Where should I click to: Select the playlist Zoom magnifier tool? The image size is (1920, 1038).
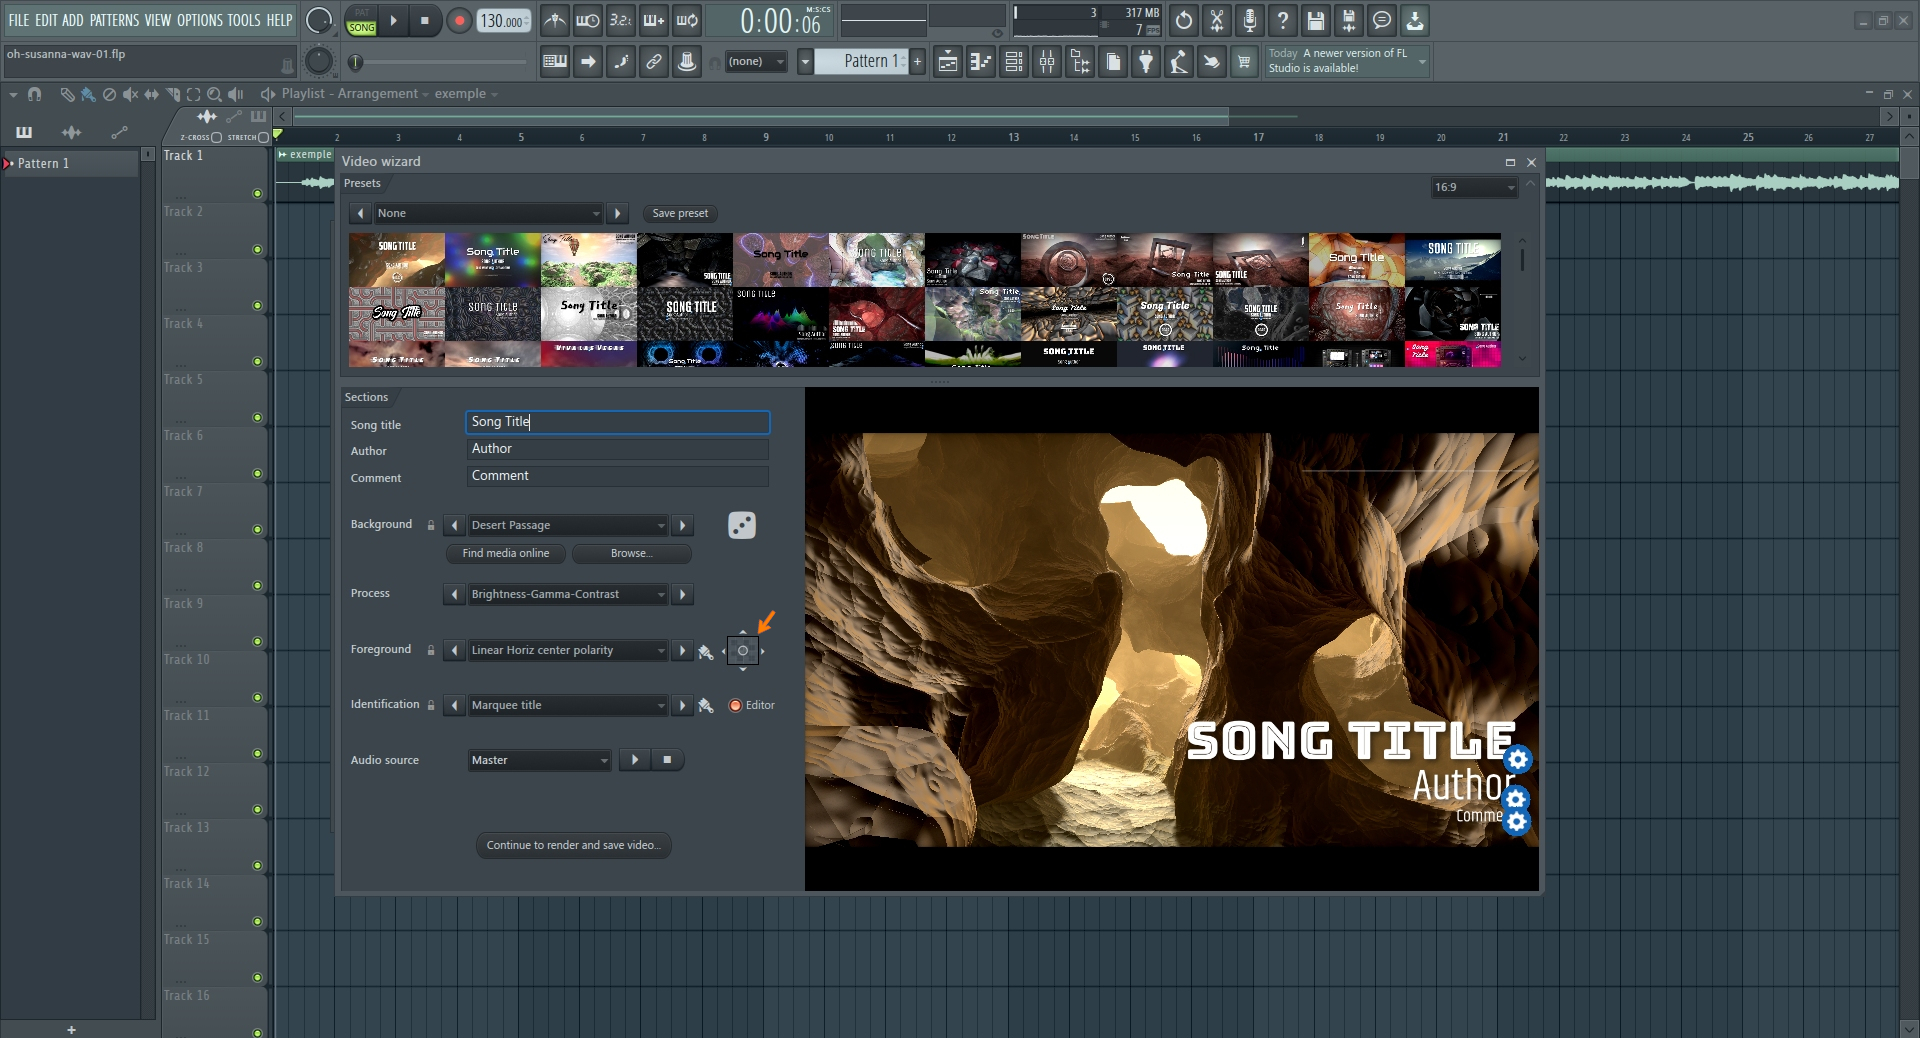215,94
